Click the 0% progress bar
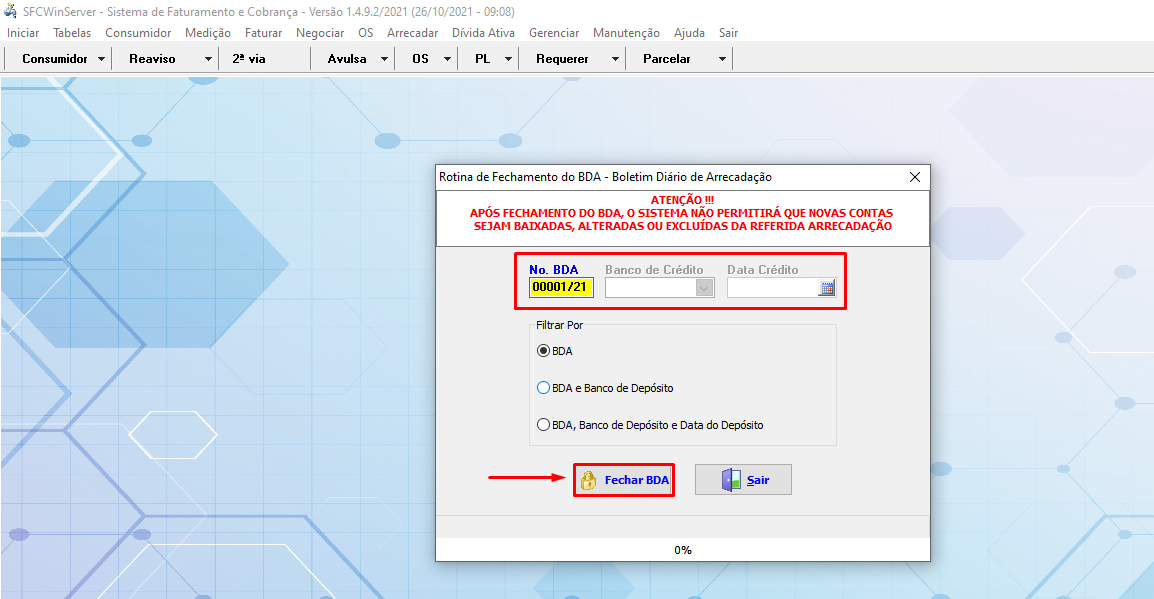This screenshot has height=599, width=1154. pyautogui.click(x=682, y=550)
